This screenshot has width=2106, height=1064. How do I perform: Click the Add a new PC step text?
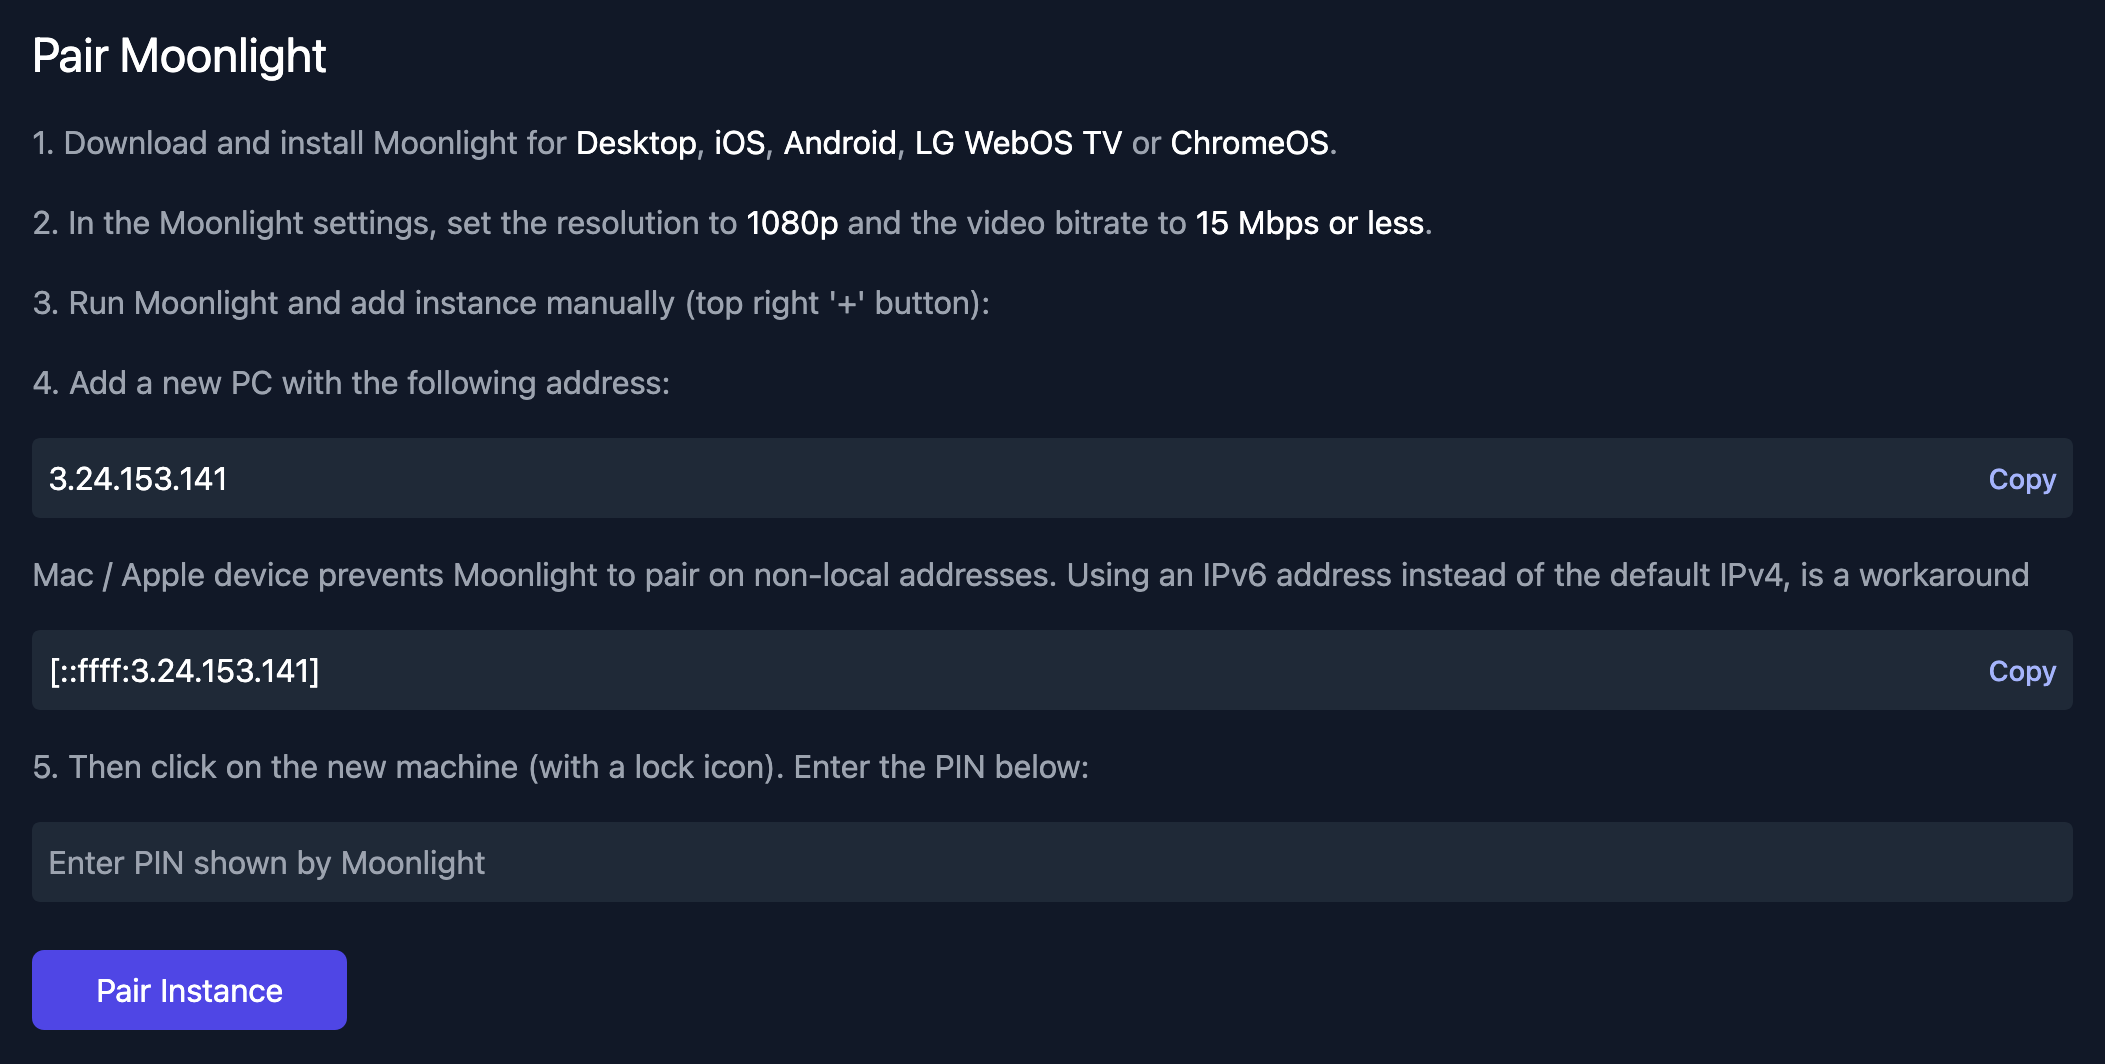350,383
